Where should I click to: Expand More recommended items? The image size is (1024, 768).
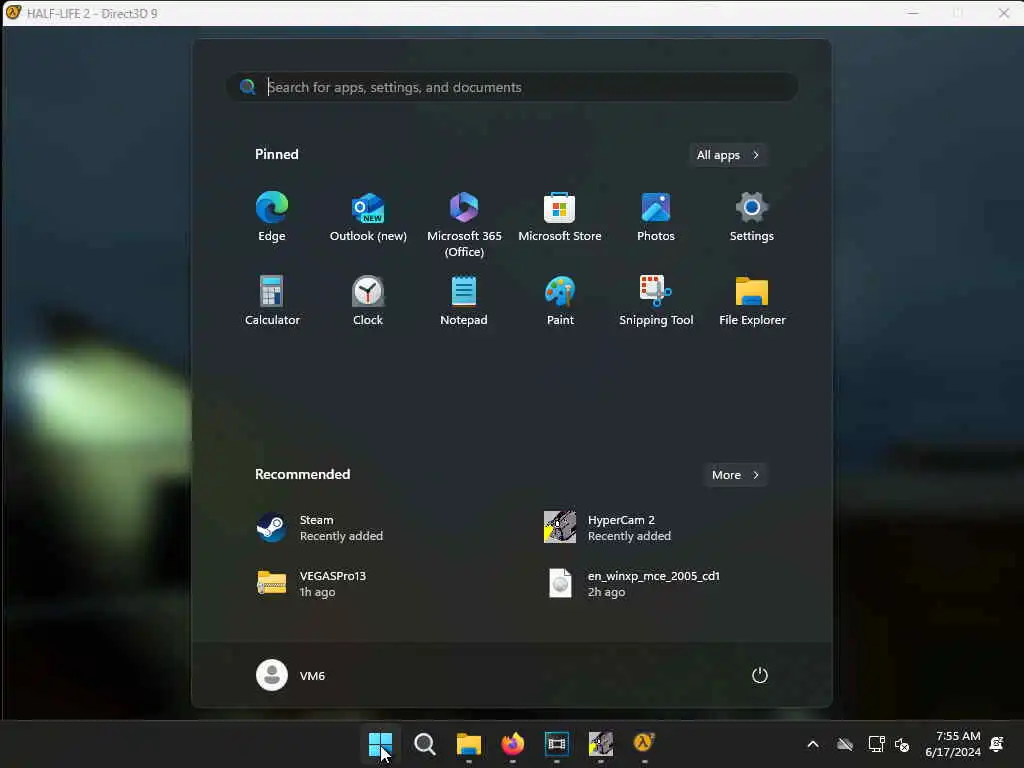(735, 475)
